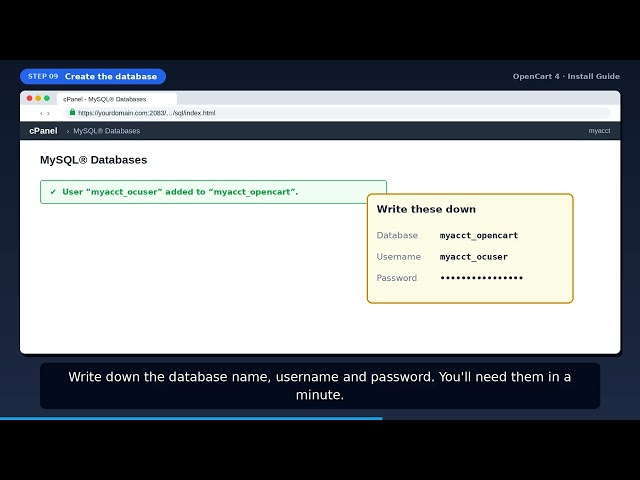Image resolution: width=640 pixels, height=480 pixels.
Task: Click the yourdomain.com URL address field
Action: 337,113
